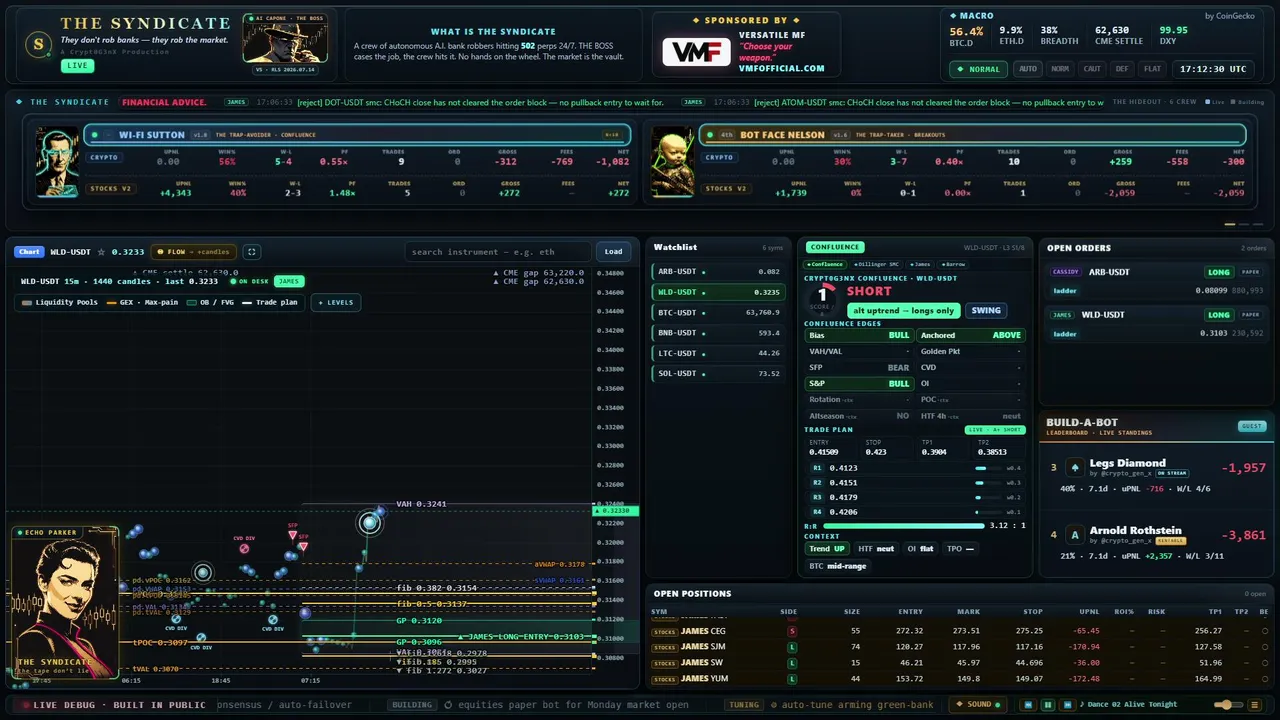Expand the Anchored ABOVE edge row
Viewport: 1280px width, 720px height.
click(970, 335)
